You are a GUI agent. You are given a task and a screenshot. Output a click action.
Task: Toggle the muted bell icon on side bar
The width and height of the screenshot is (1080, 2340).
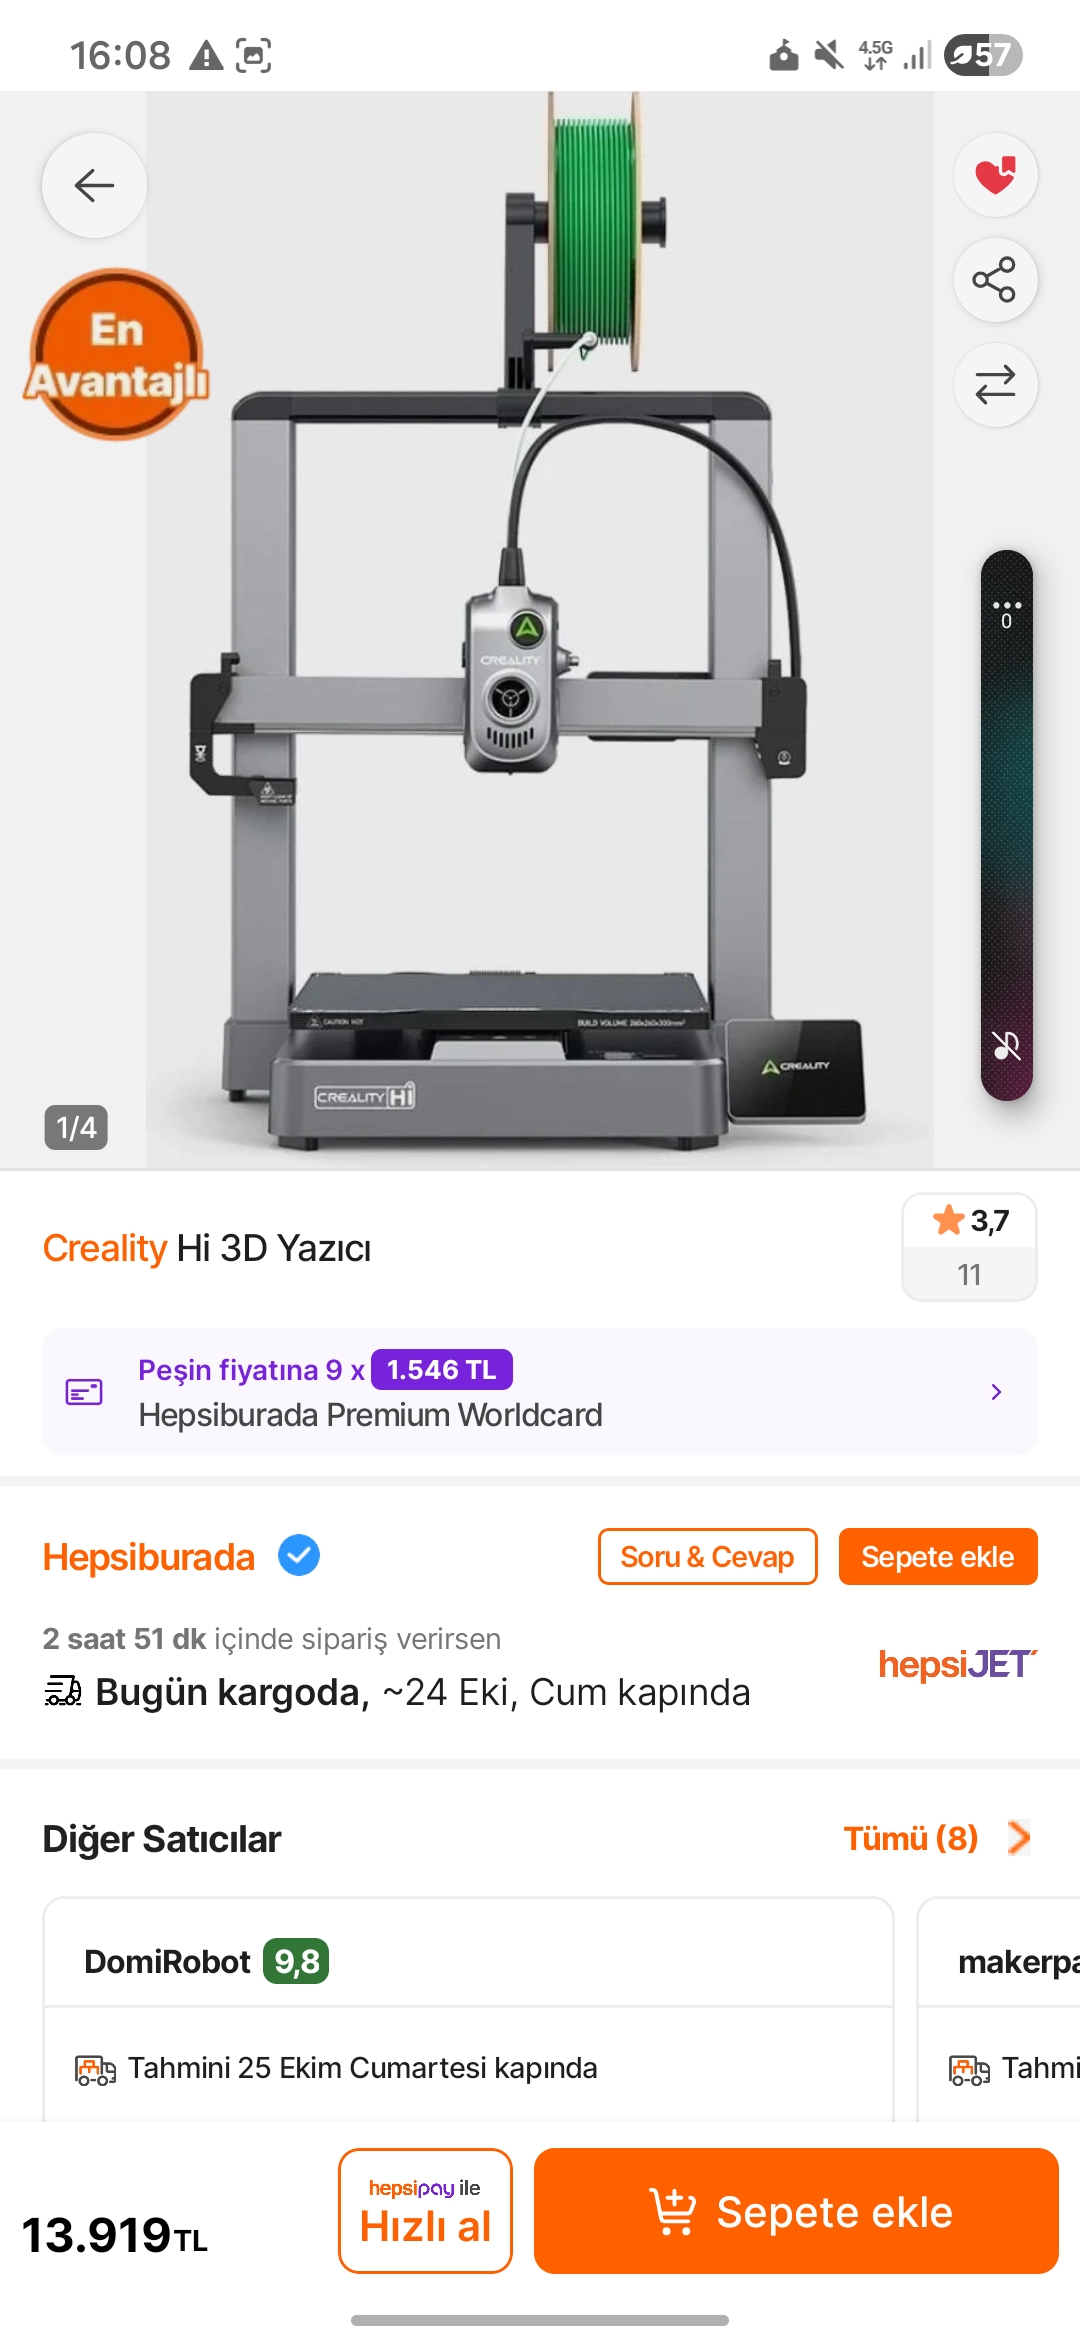[x=1006, y=1046]
